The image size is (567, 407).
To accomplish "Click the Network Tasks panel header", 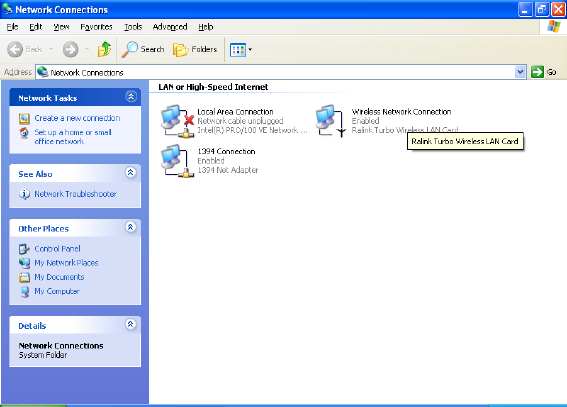I will coord(75,97).
